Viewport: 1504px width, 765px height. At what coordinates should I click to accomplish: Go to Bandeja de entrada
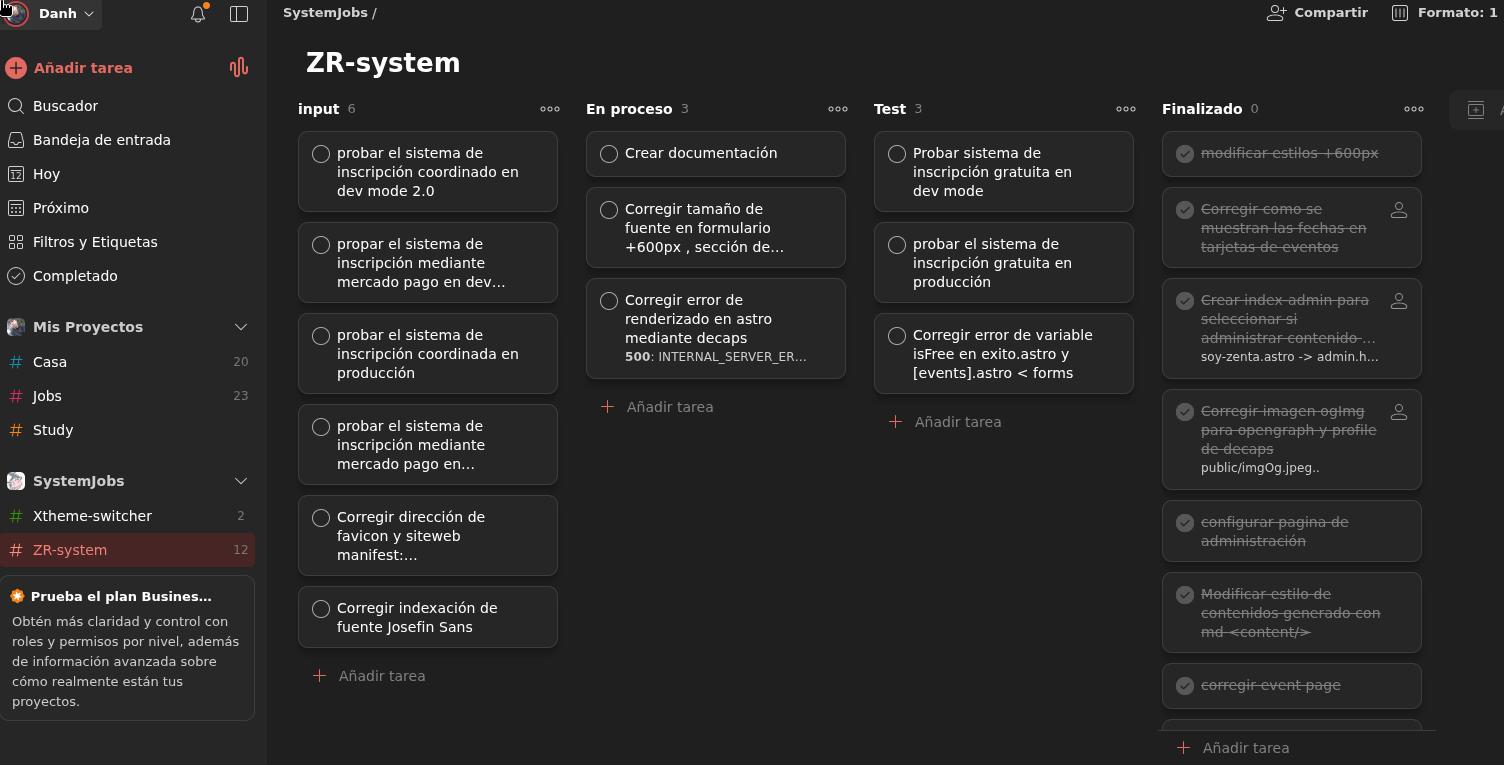tap(101, 140)
